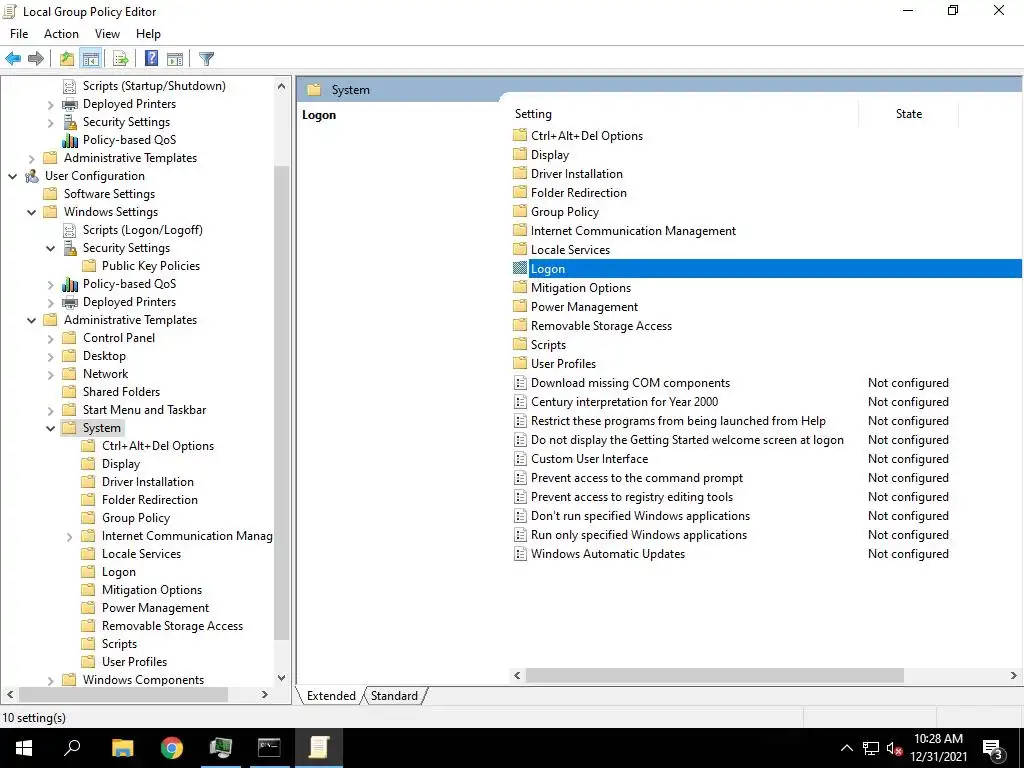Screen dimensions: 1024x768
Task: Launch Google Chrome from taskbar
Action: (172, 748)
